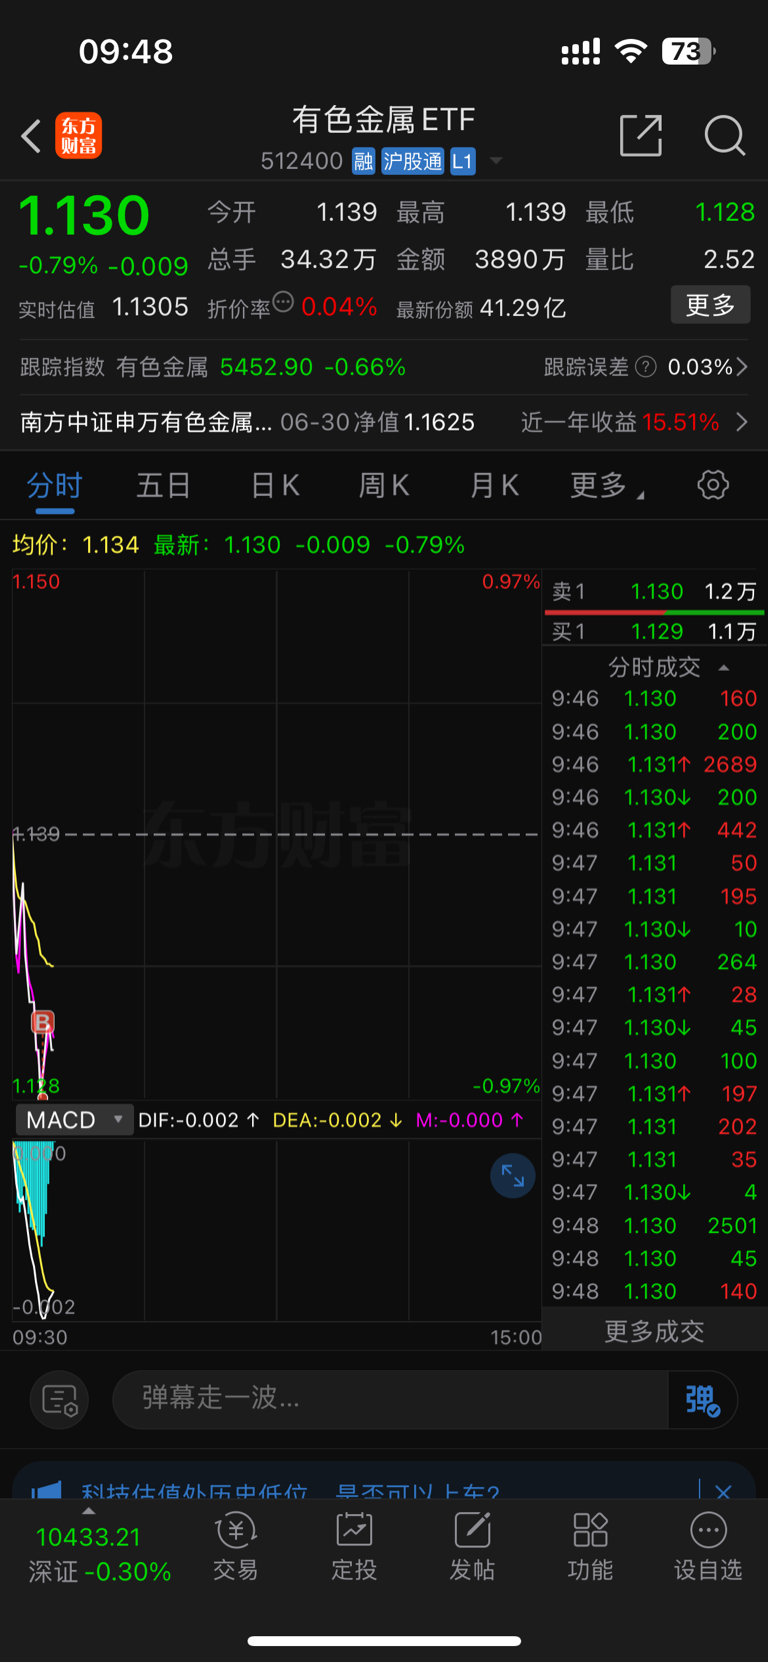Viewport: 768px width, 1663px height.
Task: Open search with magnifier icon
Action: (725, 135)
